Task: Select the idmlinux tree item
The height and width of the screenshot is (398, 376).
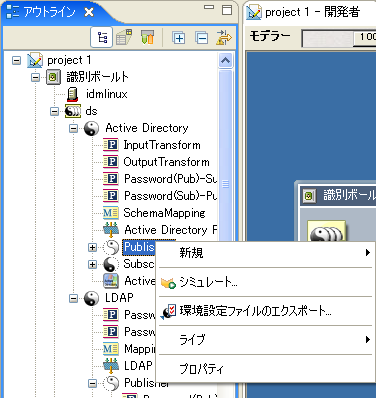Action: pyautogui.click(x=107, y=94)
